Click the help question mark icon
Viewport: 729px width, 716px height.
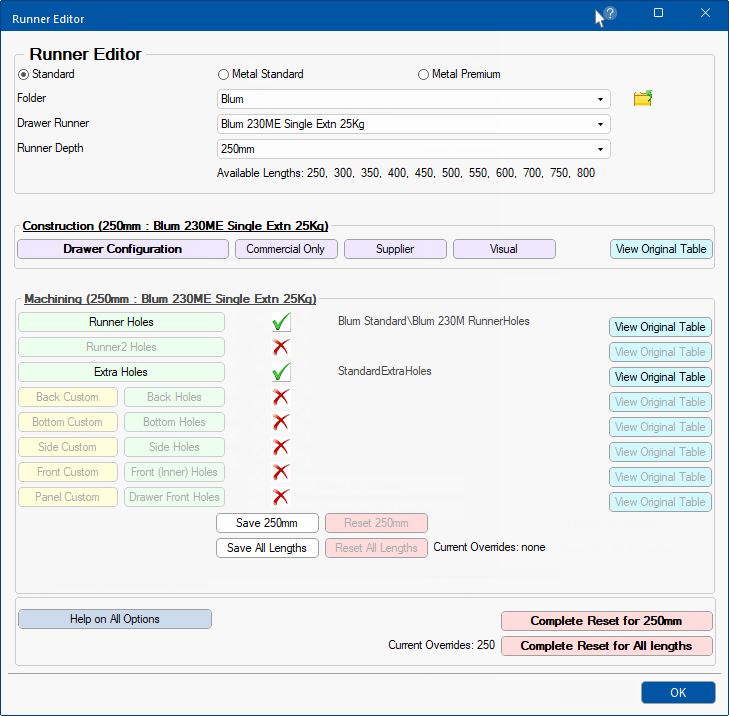click(x=610, y=14)
